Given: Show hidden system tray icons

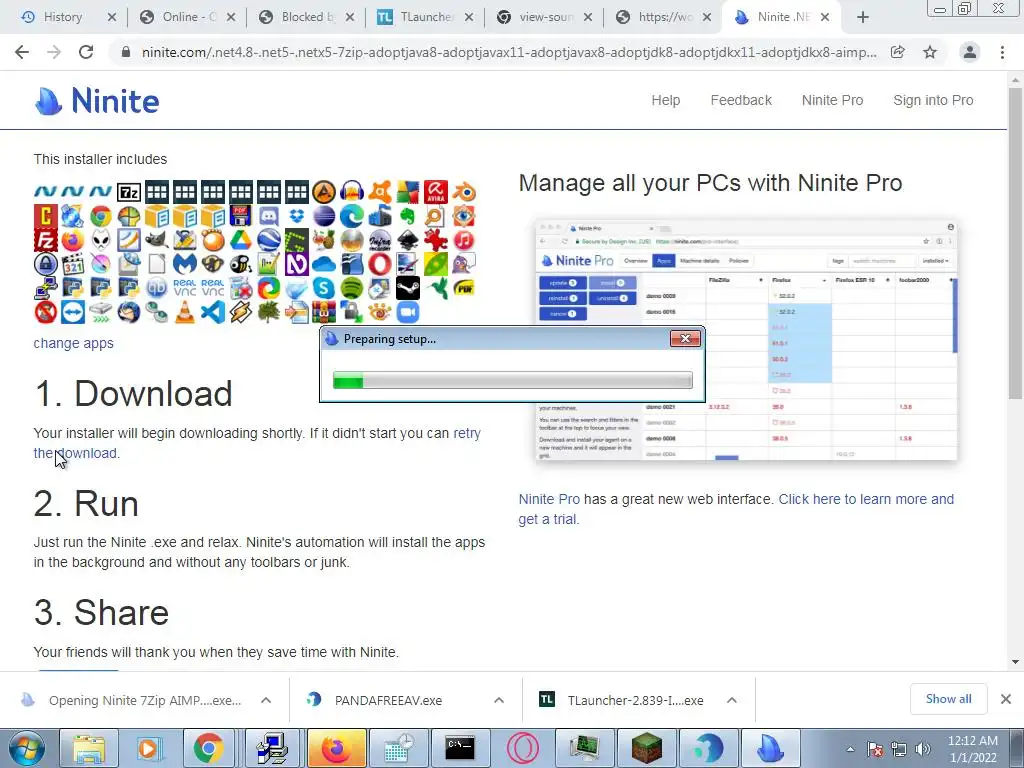Looking at the screenshot, I should (850, 749).
